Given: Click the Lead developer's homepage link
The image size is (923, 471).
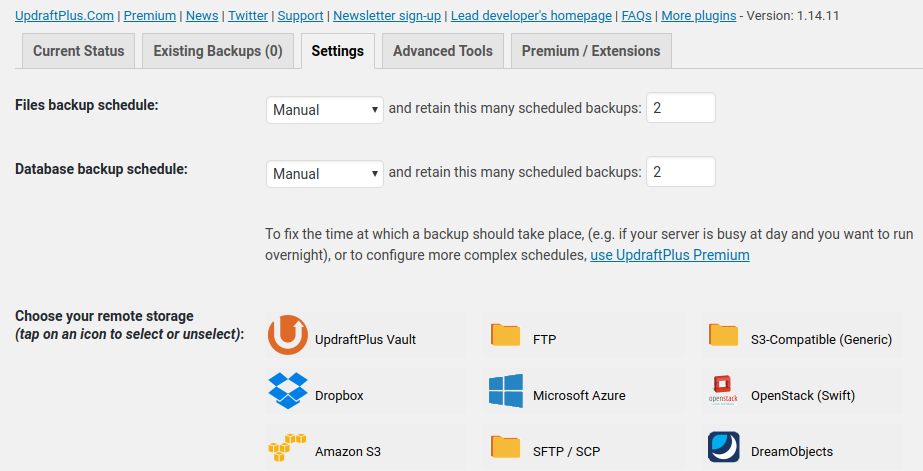Looking at the screenshot, I should [x=531, y=16].
